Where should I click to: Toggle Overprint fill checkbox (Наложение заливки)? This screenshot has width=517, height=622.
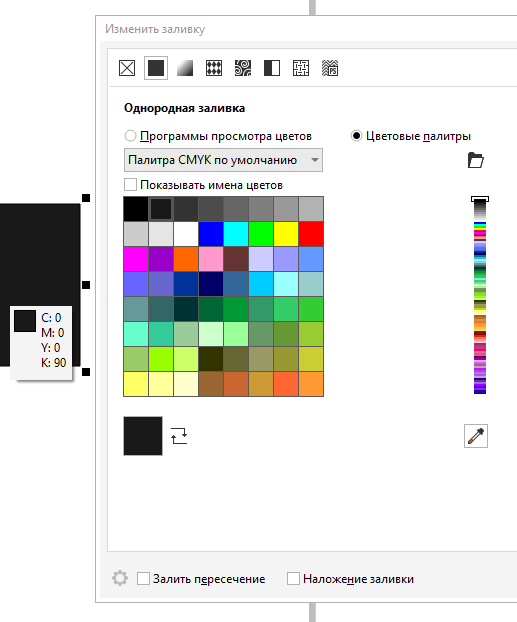(x=293, y=578)
